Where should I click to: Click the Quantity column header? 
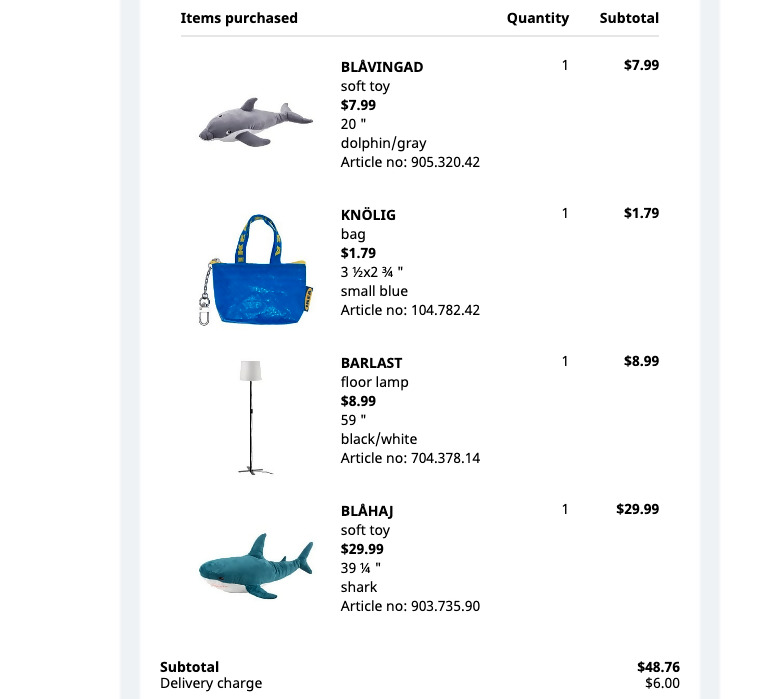538,18
